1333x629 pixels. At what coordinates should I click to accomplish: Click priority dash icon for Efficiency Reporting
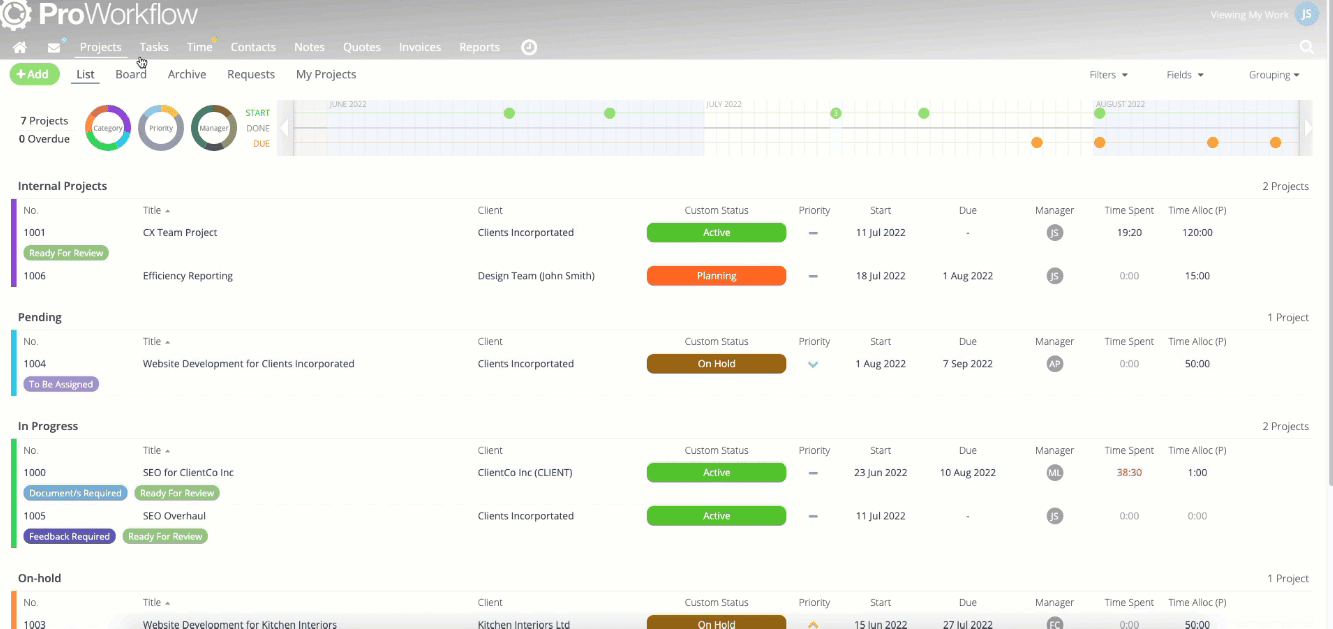tap(813, 276)
